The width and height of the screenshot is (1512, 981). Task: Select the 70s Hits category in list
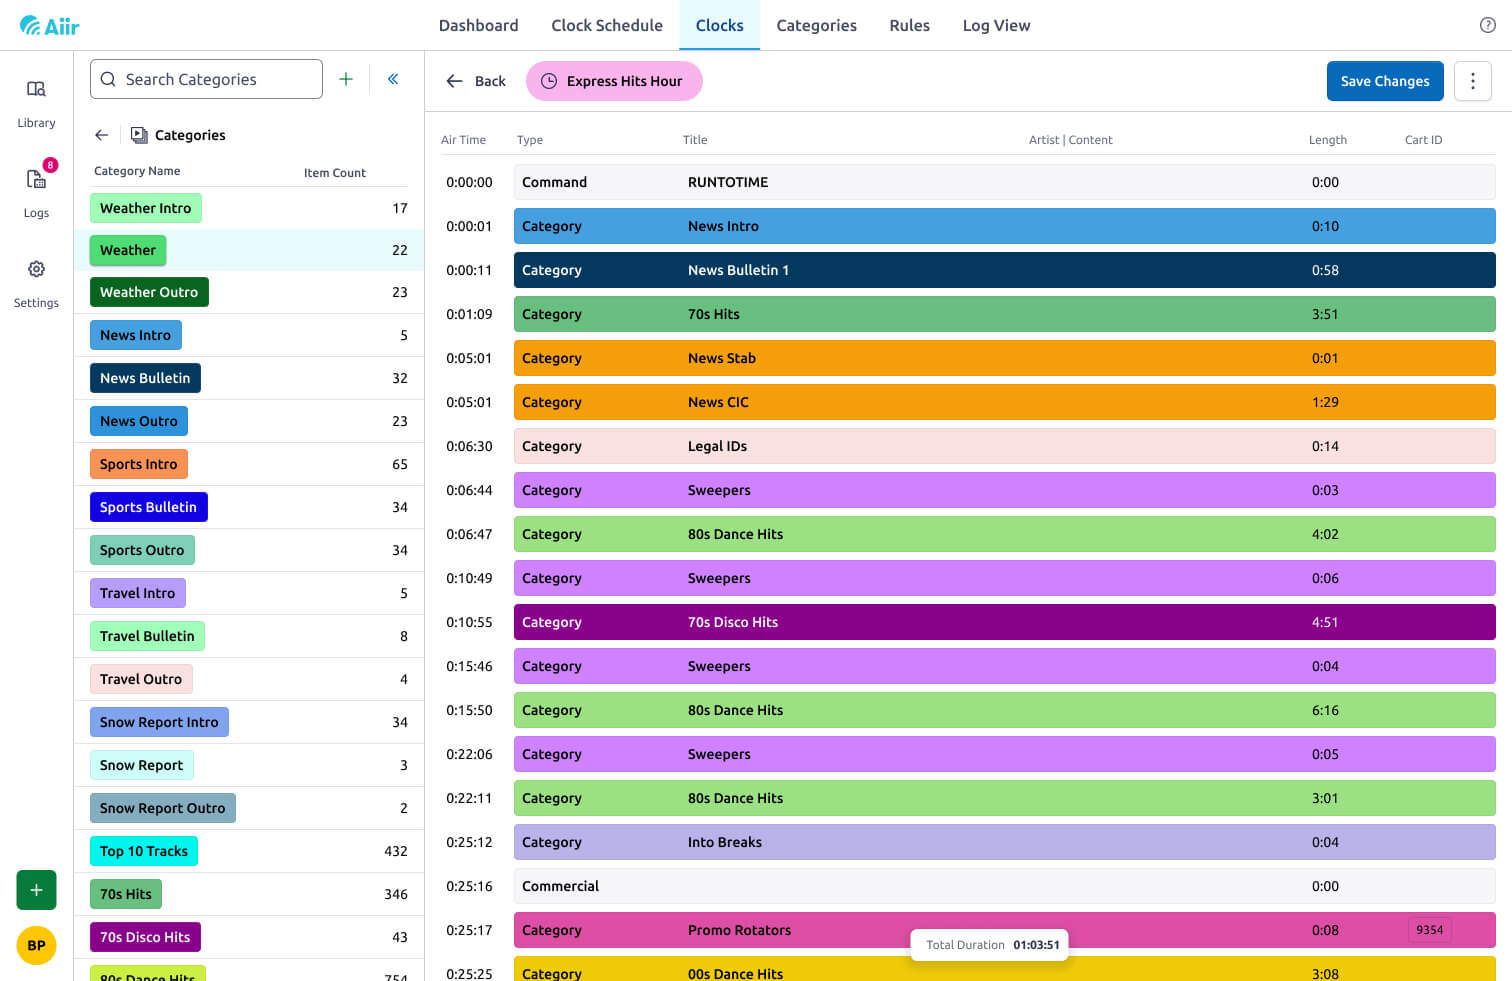point(126,894)
